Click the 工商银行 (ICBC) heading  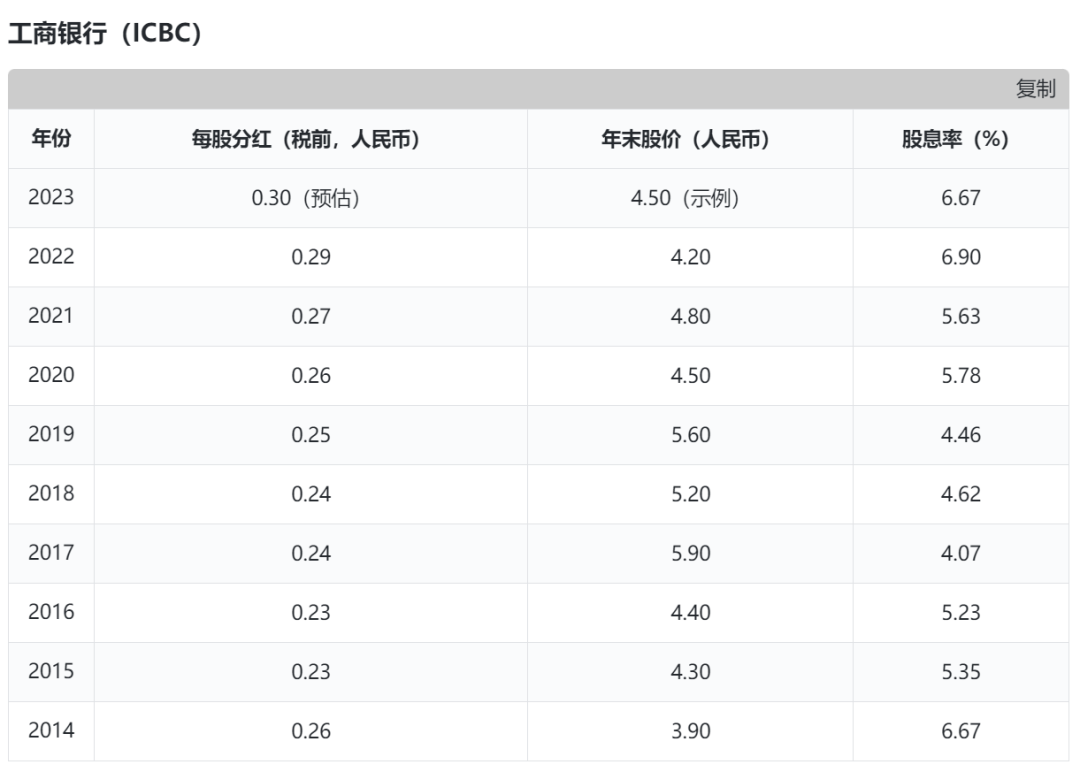click(x=105, y=33)
